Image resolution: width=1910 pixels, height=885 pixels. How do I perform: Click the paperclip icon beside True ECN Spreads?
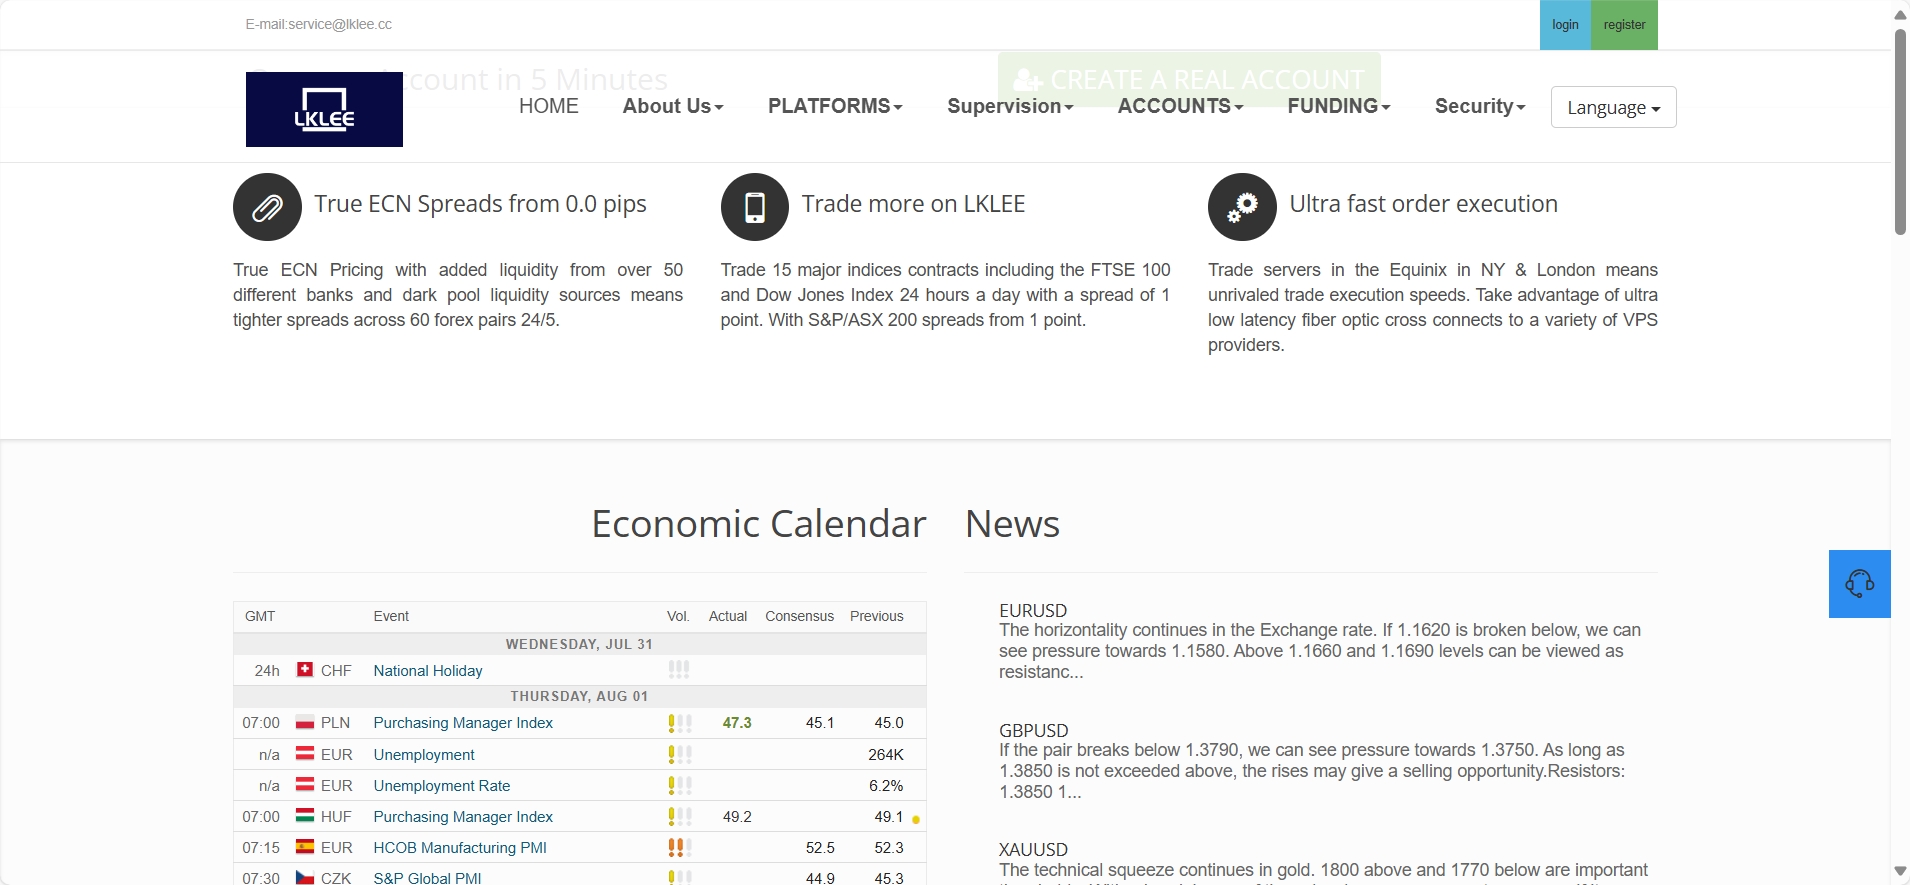267,207
